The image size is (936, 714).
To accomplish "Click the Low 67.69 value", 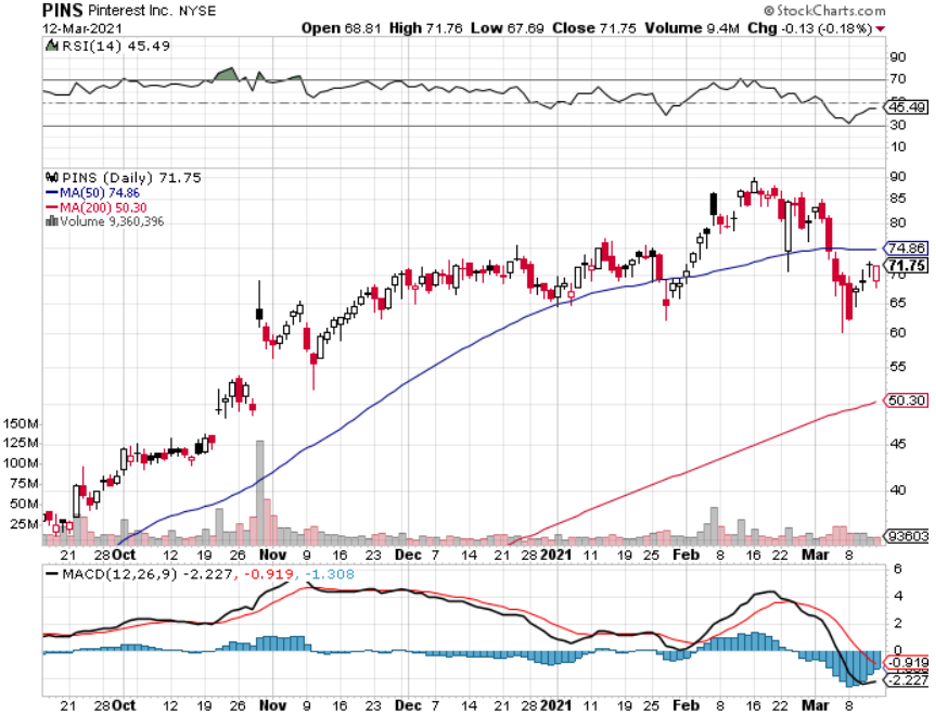I will pos(507,28).
